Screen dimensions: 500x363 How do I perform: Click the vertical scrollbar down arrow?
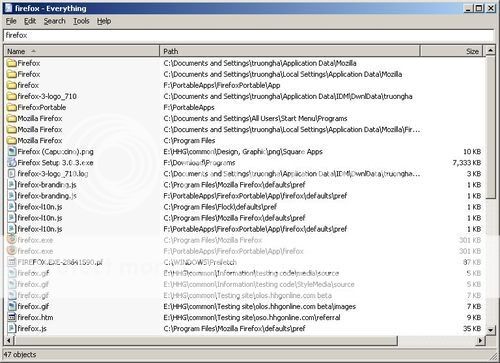490,330
